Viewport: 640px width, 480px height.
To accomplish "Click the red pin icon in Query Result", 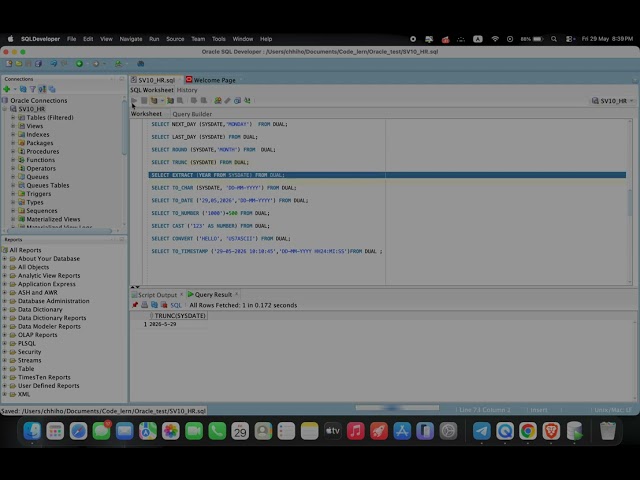I will tap(135, 305).
